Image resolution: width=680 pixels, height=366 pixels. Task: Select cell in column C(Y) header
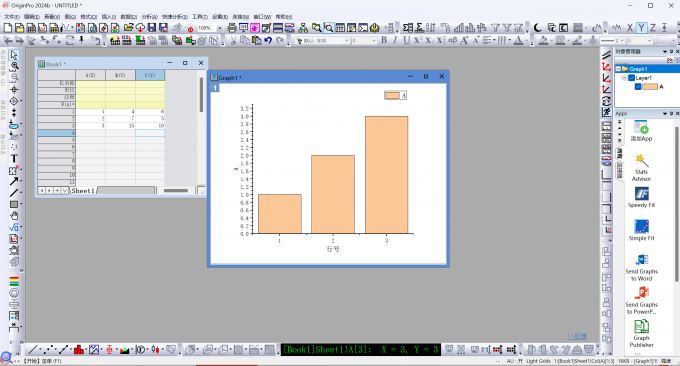tap(150, 75)
